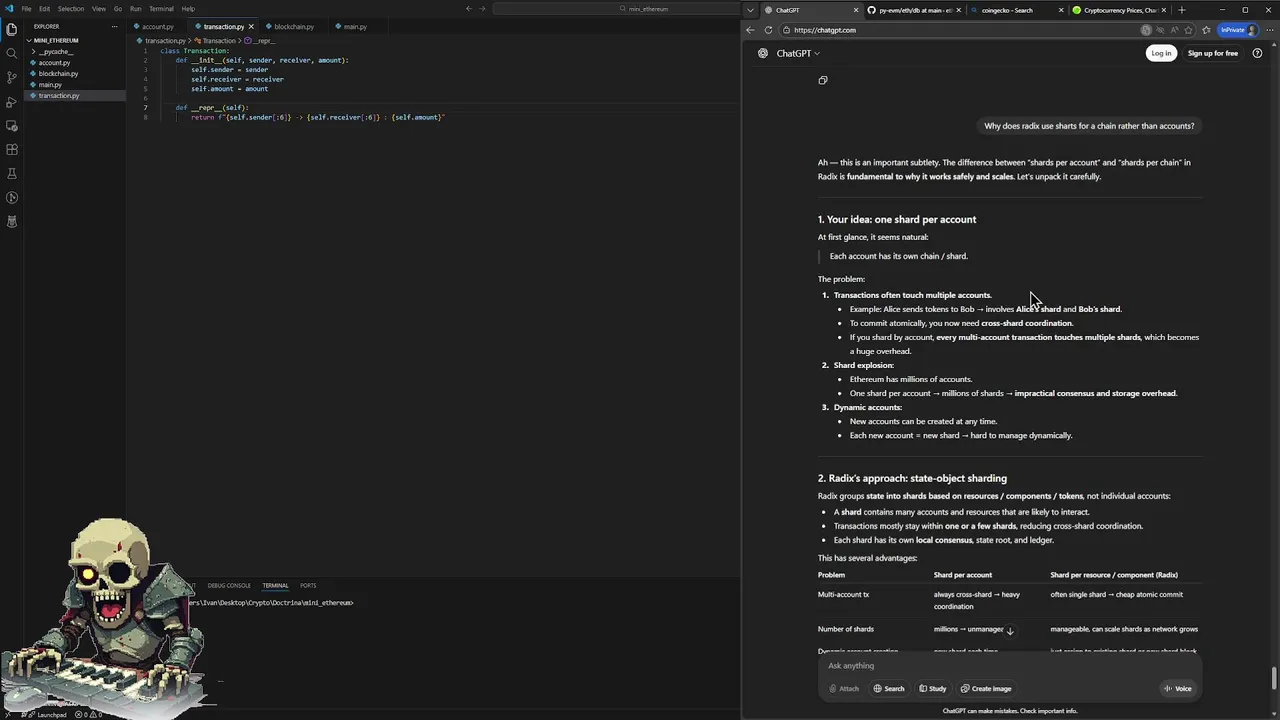Click the Create image button

pos(986,688)
